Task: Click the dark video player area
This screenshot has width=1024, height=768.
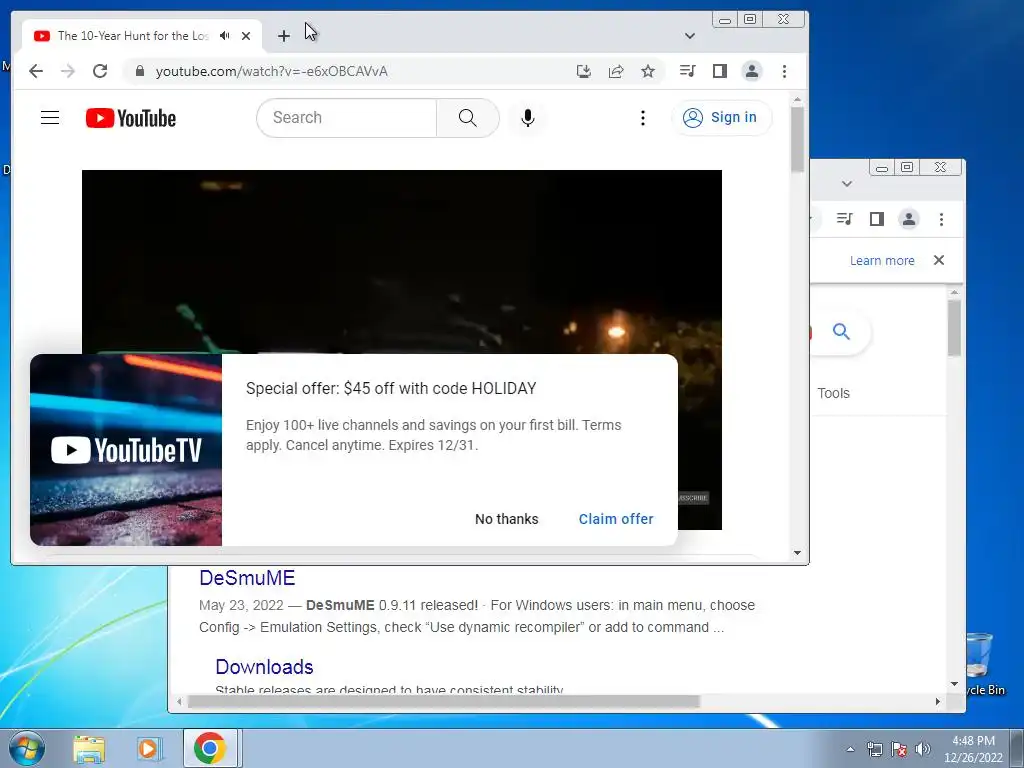Action: click(x=402, y=261)
